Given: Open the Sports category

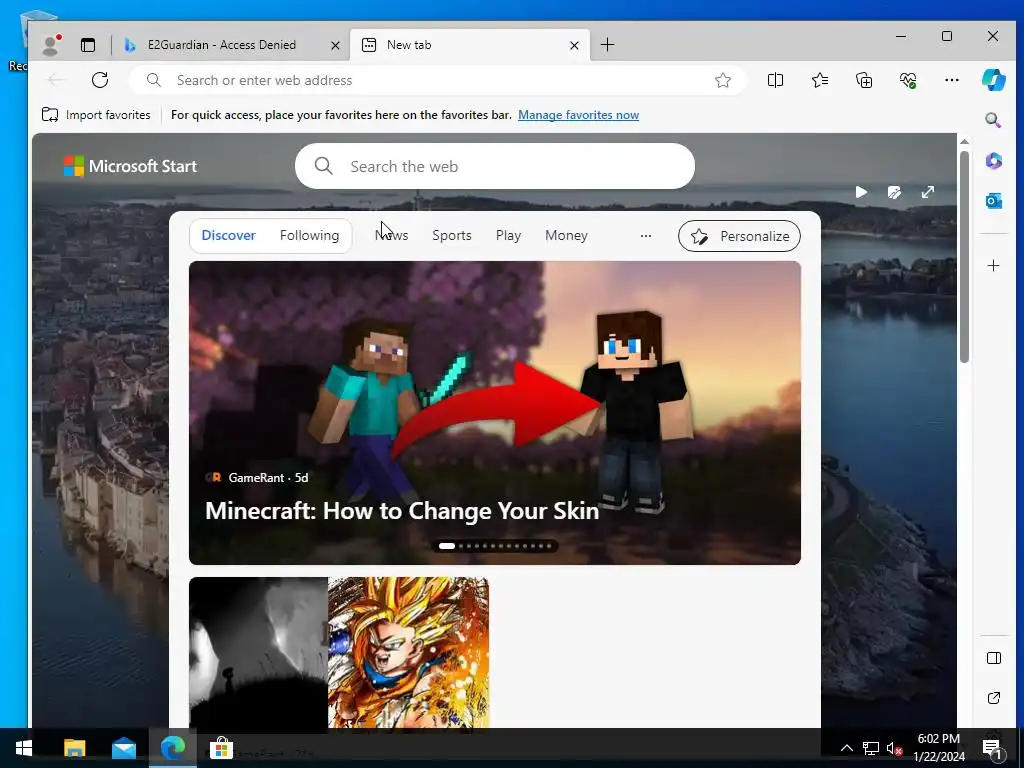Looking at the screenshot, I should [x=451, y=235].
